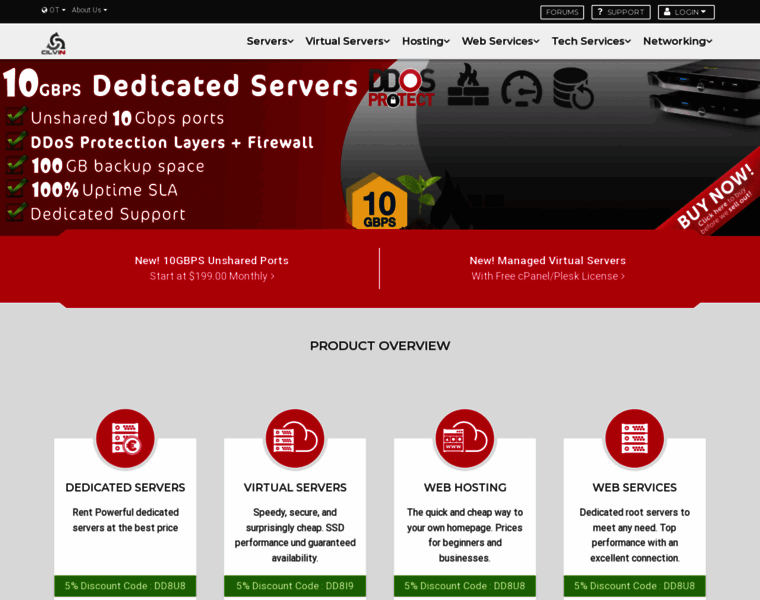Click the database backup restore icon
This screenshot has height=600, width=760.
(x=573, y=88)
